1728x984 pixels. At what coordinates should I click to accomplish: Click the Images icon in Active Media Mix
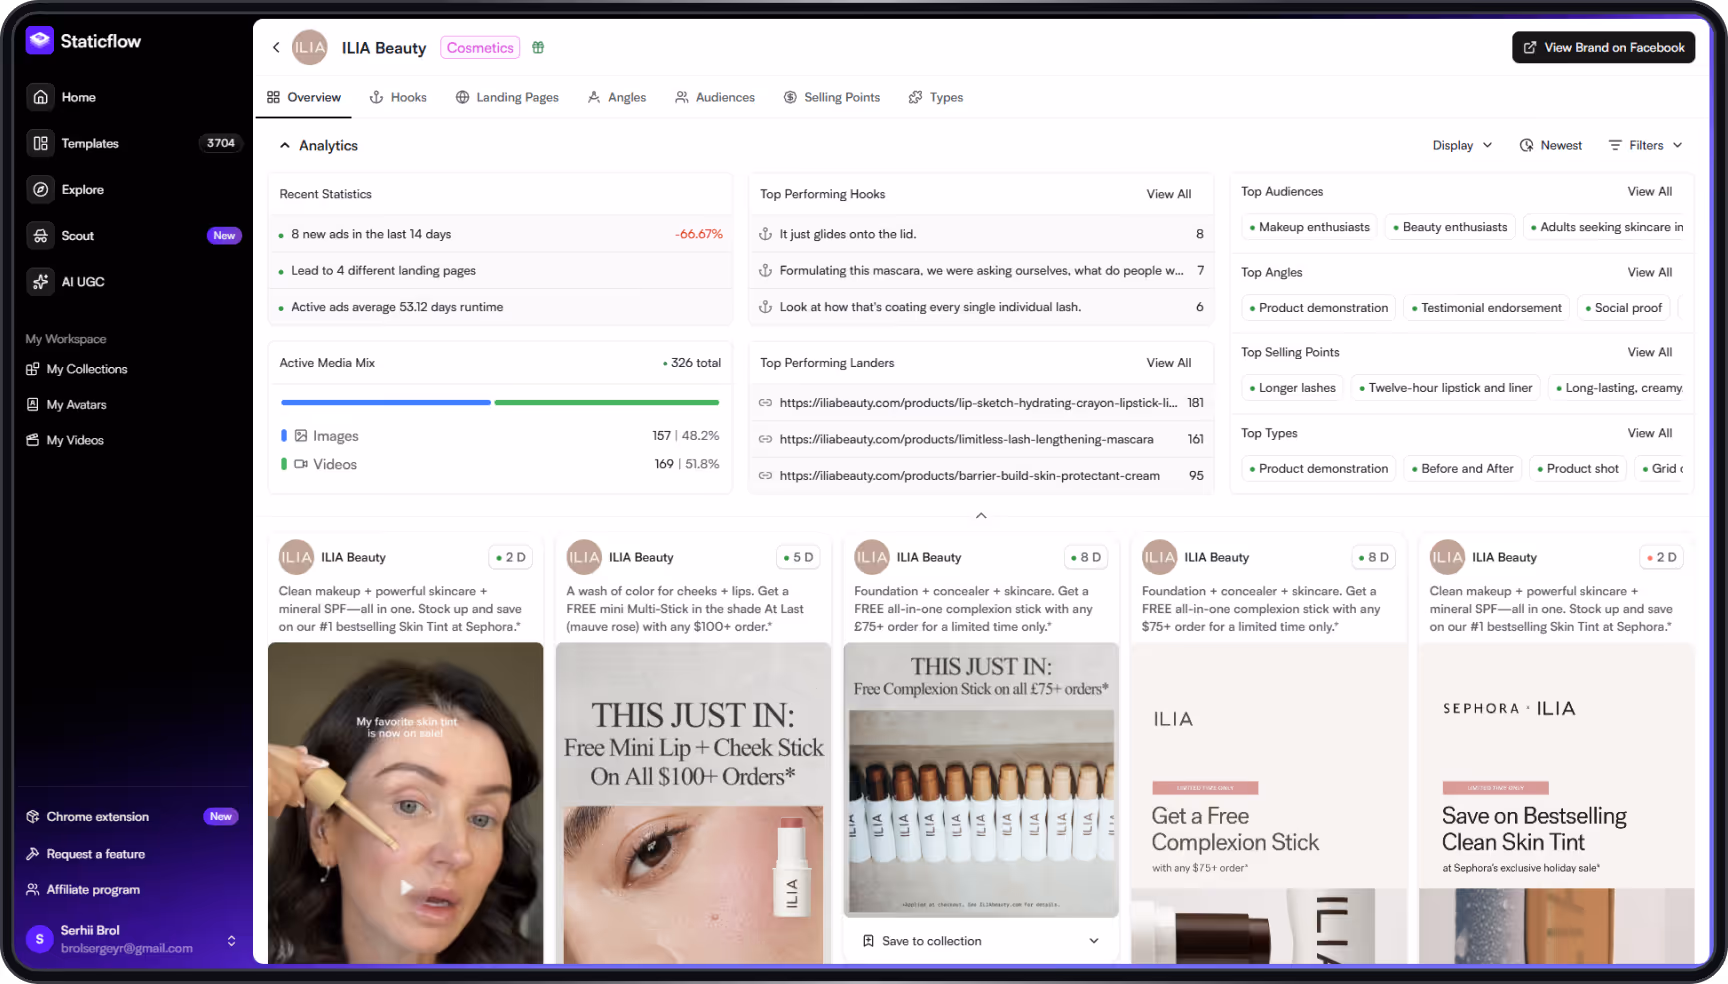coord(301,436)
